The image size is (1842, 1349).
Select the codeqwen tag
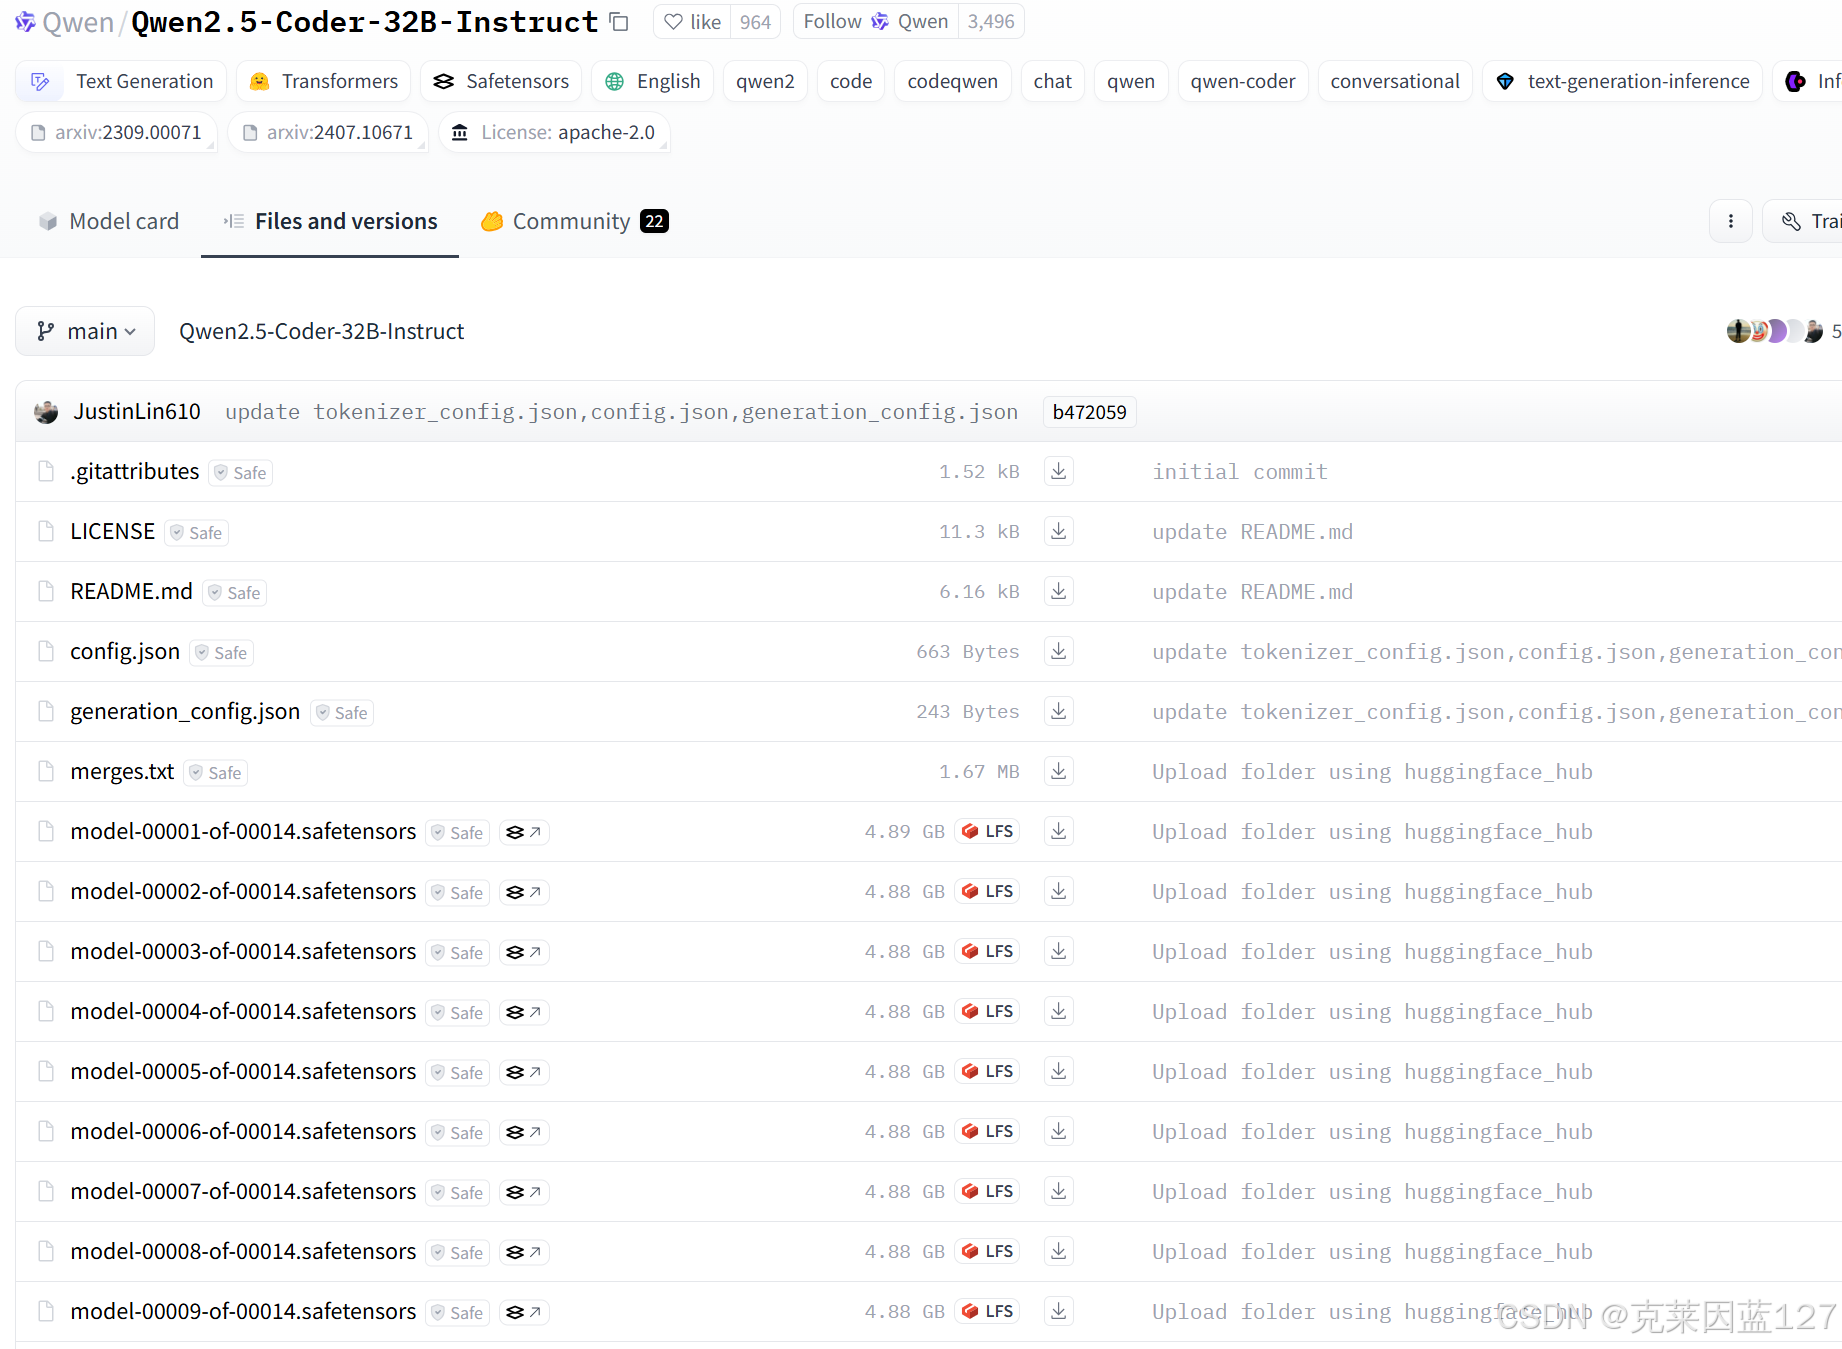[952, 81]
